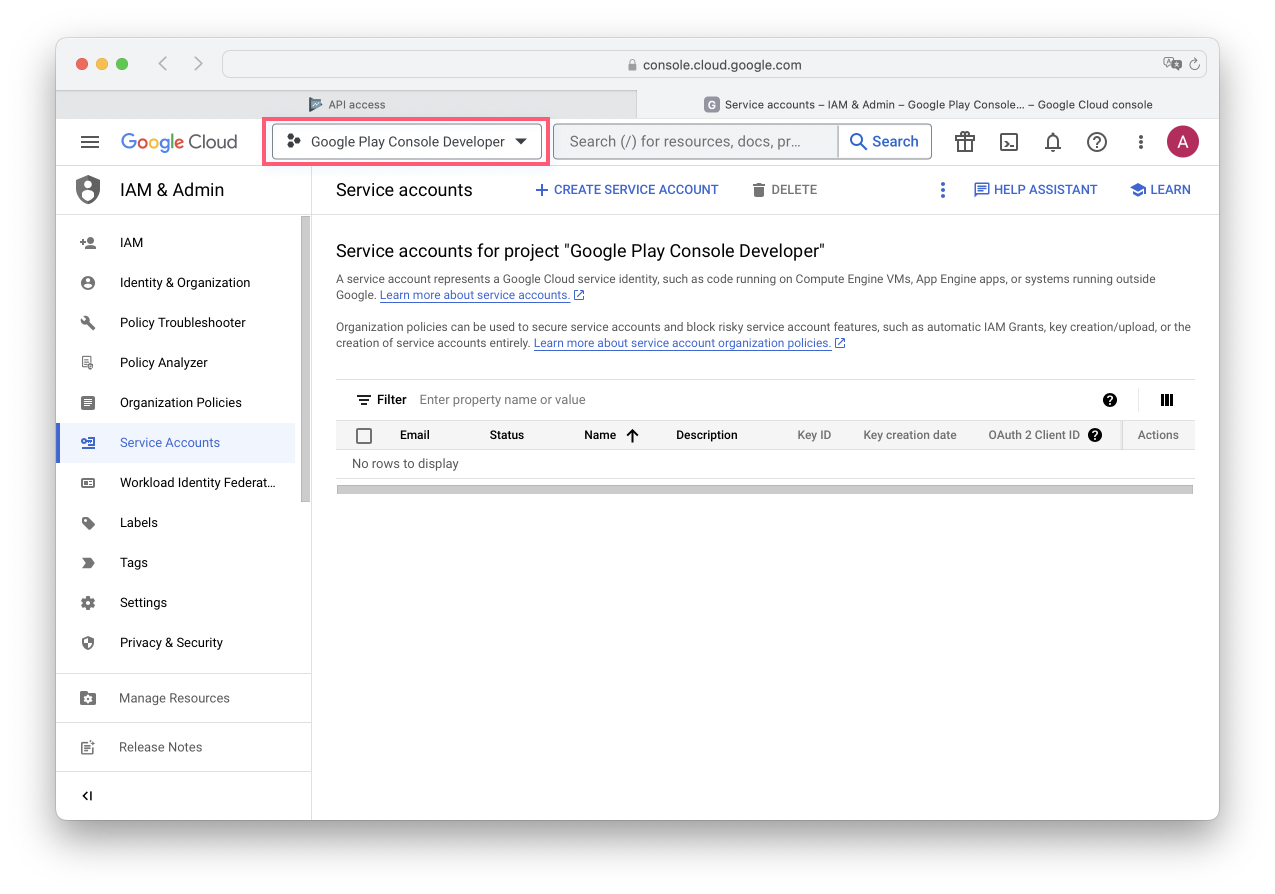The width and height of the screenshot is (1275, 894).
Task: Click the Key creation date header
Action: (x=910, y=435)
